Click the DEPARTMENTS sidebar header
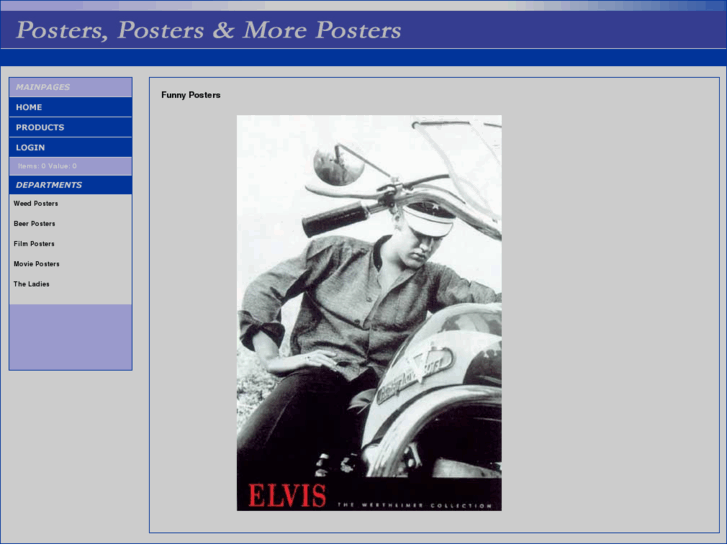Screen dimensions: 727x545 pyautogui.click(x=70, y=185)
